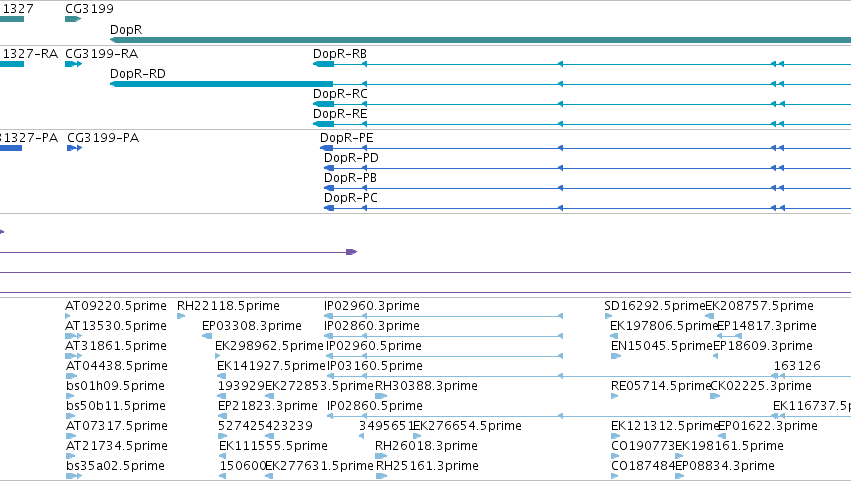The width and height of the screenshot is (851, 481).
Task: Open the CG3199-RA transcript label
Action: click(101, 54)
